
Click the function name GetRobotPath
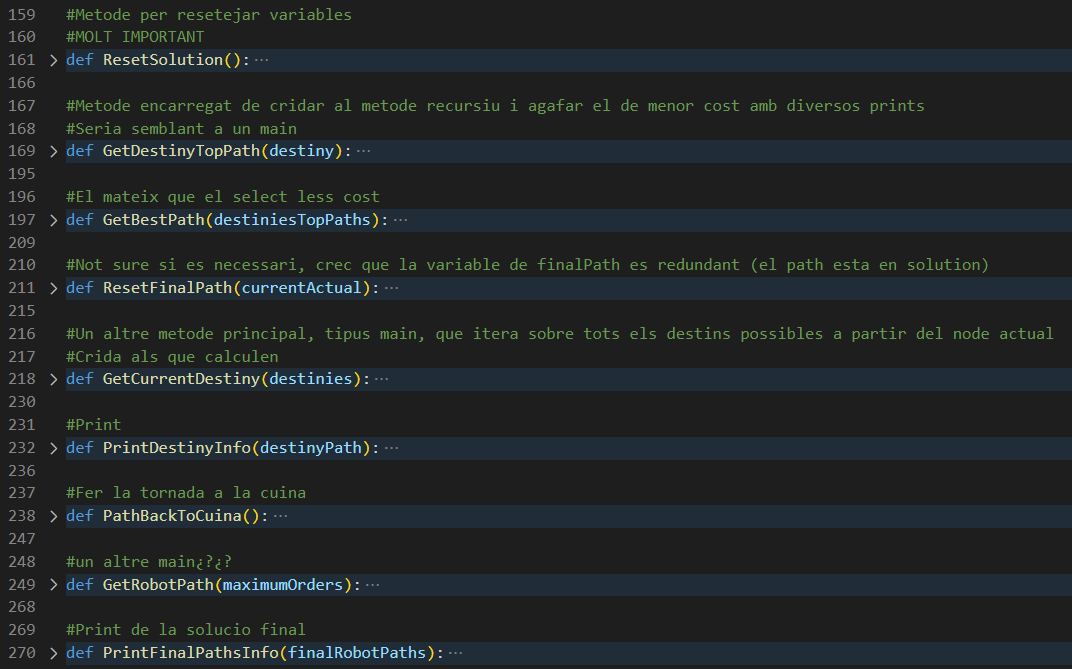click(158, 585)
